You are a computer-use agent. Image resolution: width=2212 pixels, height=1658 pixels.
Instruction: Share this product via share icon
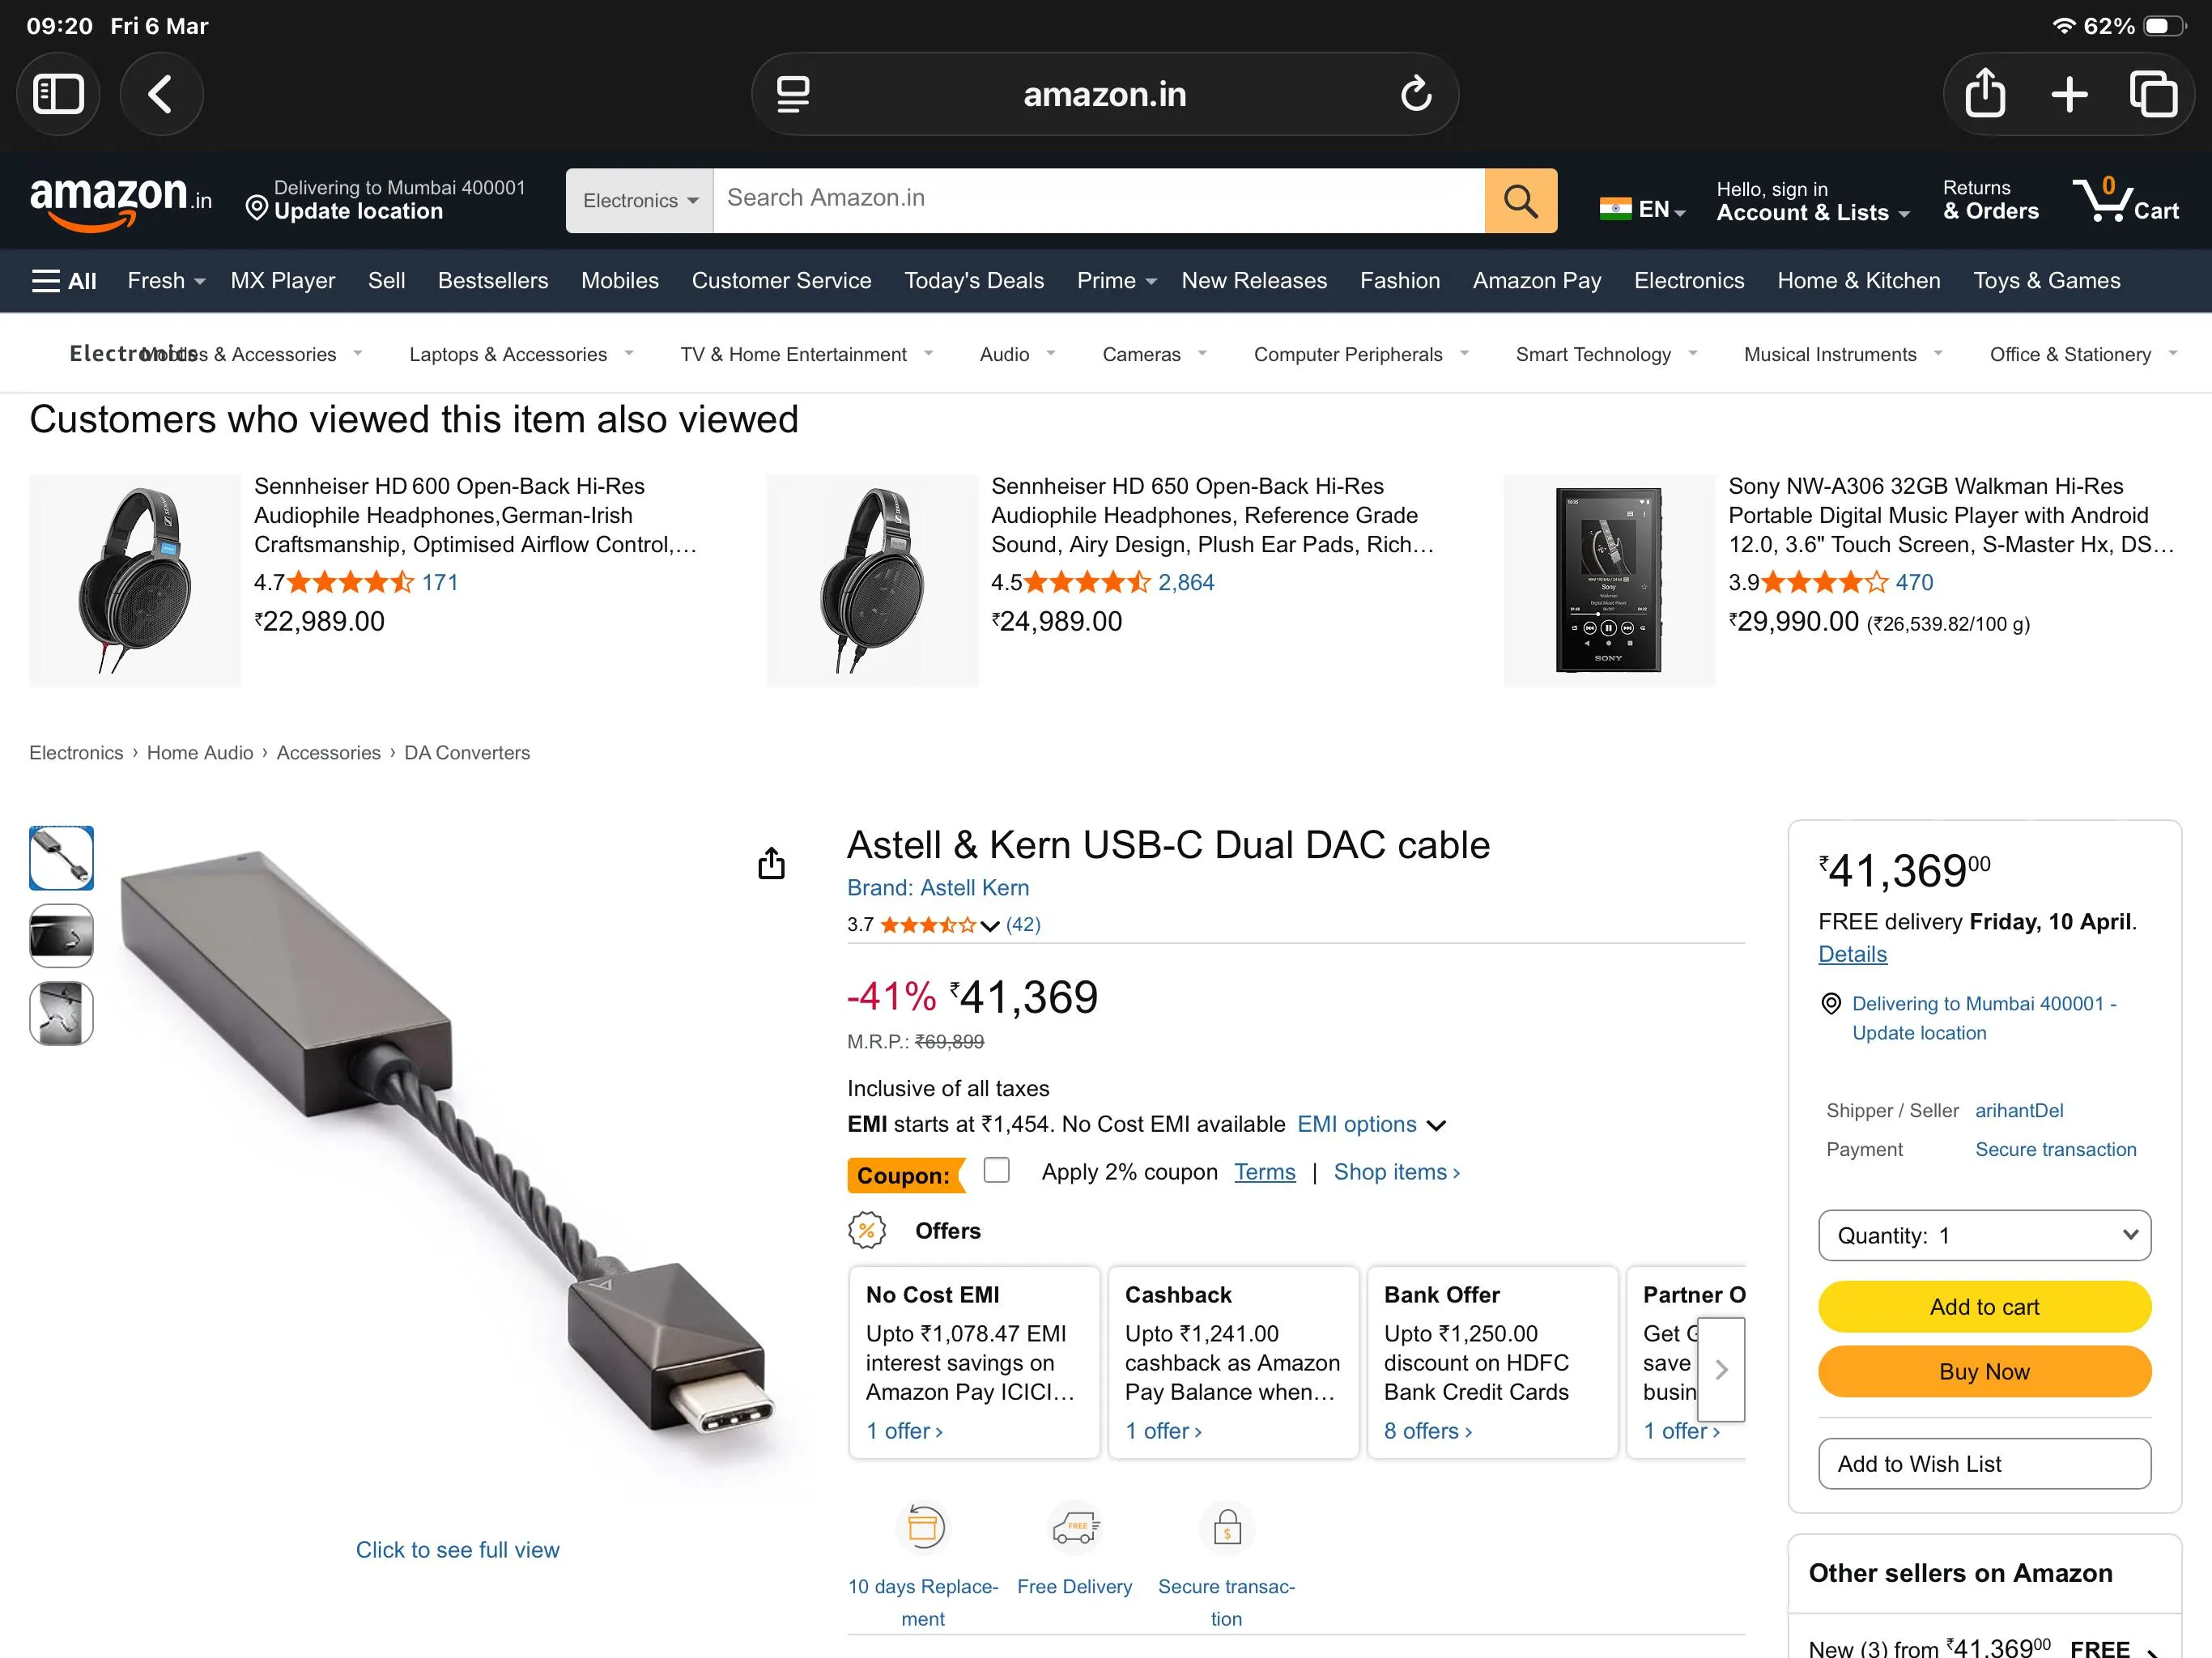tap(771, 864)
